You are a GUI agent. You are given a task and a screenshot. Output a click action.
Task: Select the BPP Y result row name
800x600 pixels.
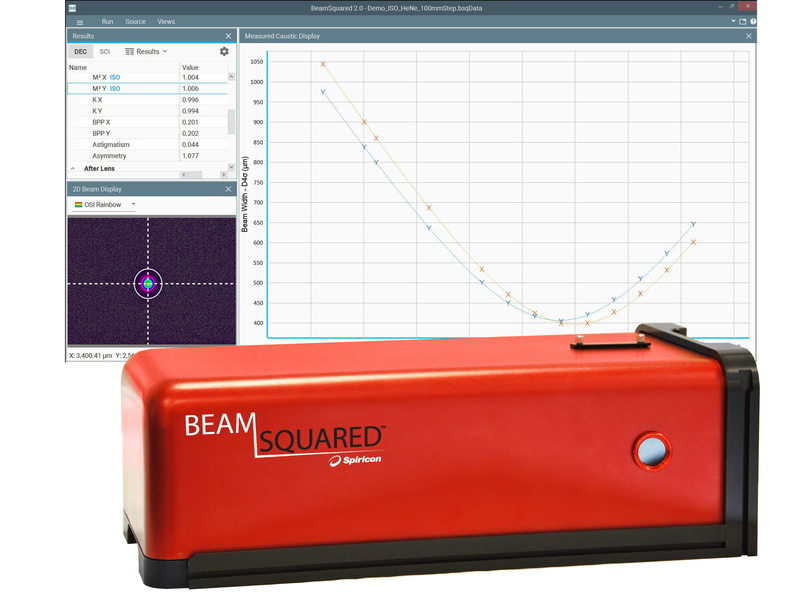coord(101,134)
